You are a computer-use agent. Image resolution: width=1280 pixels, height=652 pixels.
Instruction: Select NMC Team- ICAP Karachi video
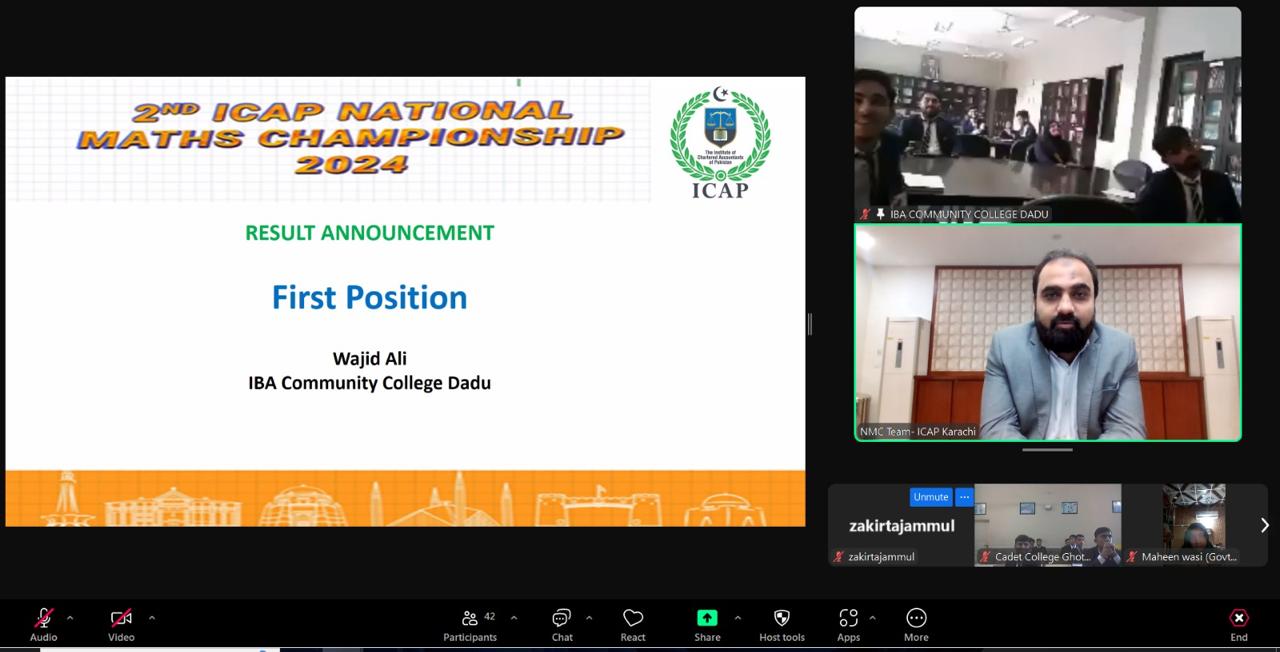(1048, 332)
